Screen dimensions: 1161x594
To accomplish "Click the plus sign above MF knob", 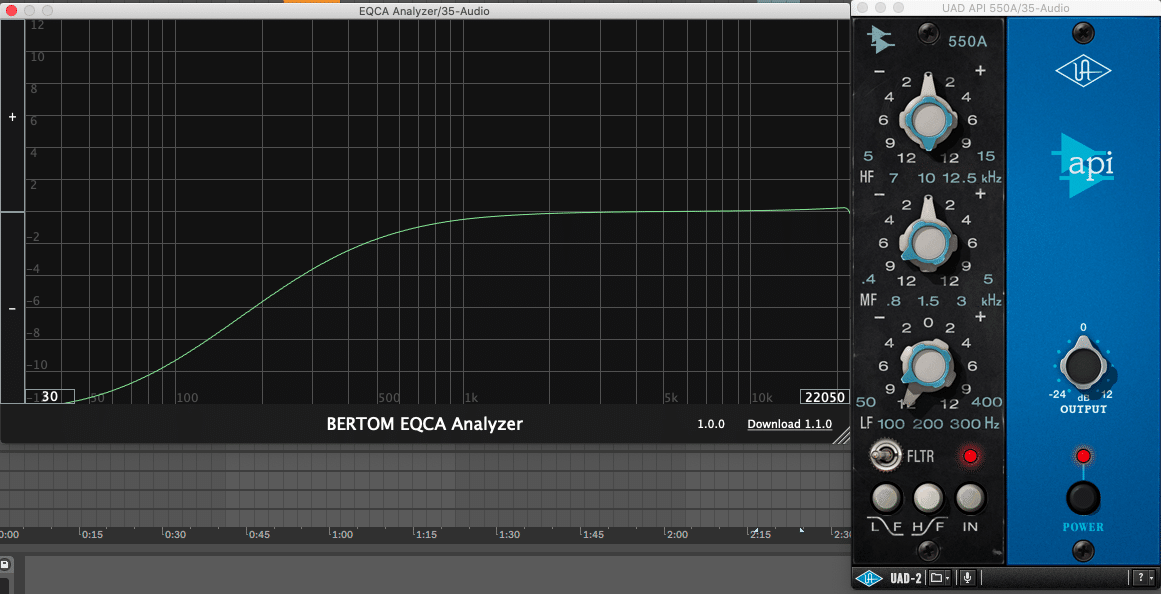I will coord(980,193).
